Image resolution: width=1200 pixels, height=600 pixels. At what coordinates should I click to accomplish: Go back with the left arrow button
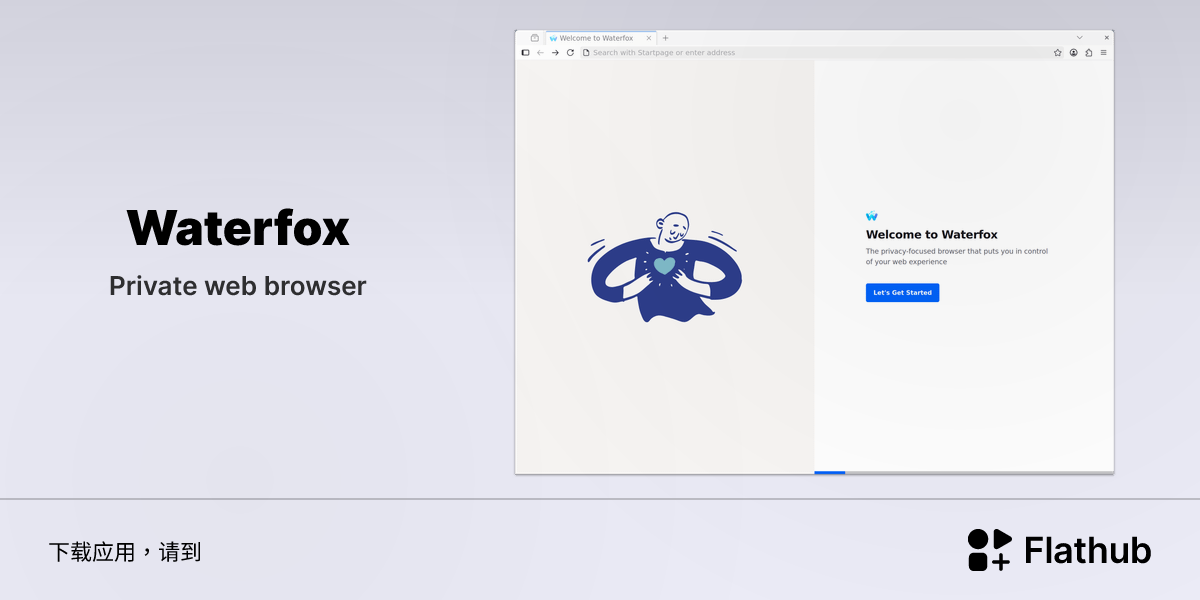[x=540, y=52]
